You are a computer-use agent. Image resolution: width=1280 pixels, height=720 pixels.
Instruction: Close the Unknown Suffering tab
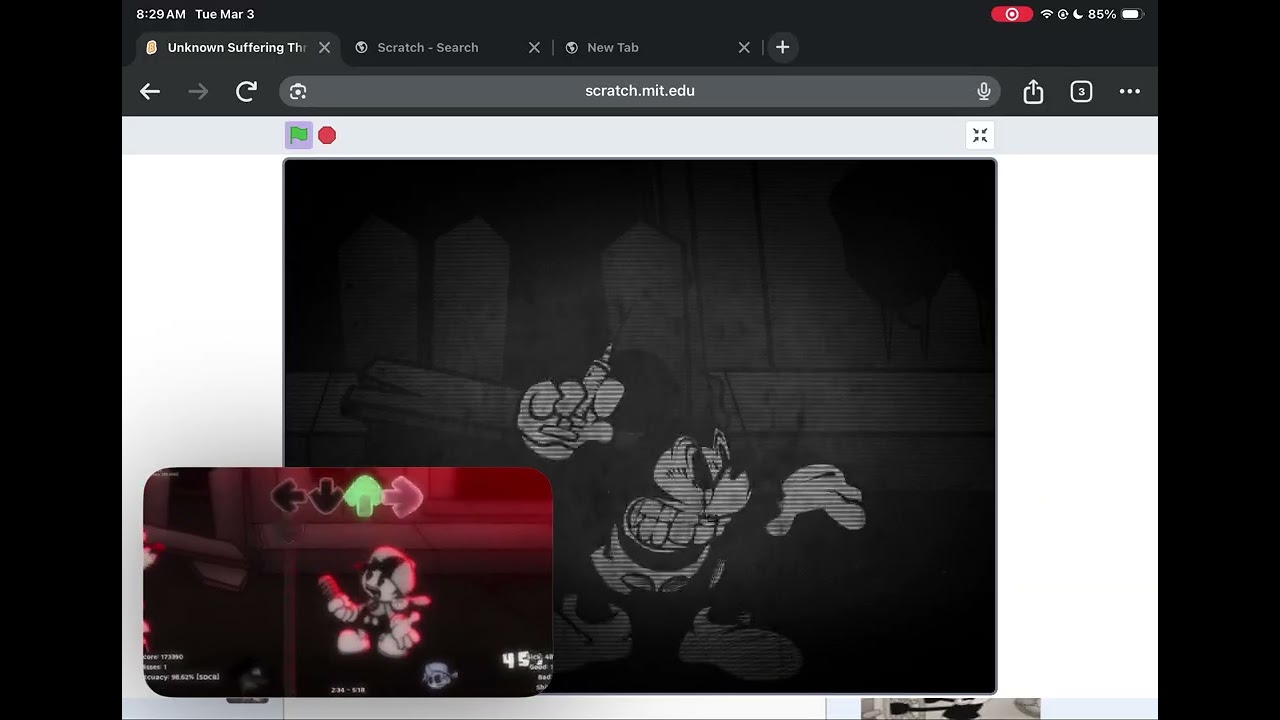[x=324, y=47]
